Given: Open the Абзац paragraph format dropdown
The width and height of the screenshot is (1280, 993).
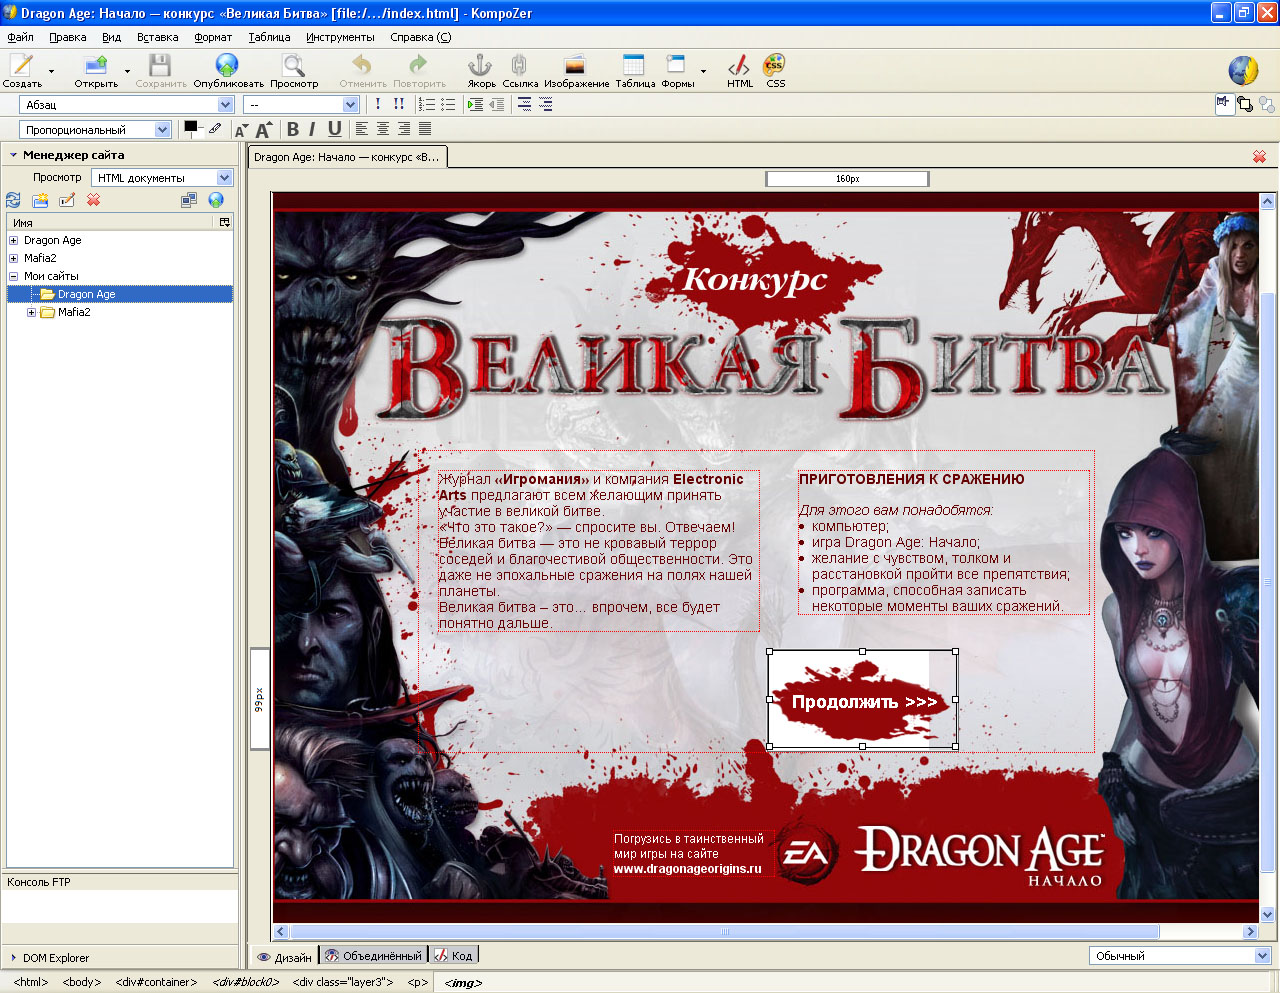Looking at the screenshot, I should point(127,105).
